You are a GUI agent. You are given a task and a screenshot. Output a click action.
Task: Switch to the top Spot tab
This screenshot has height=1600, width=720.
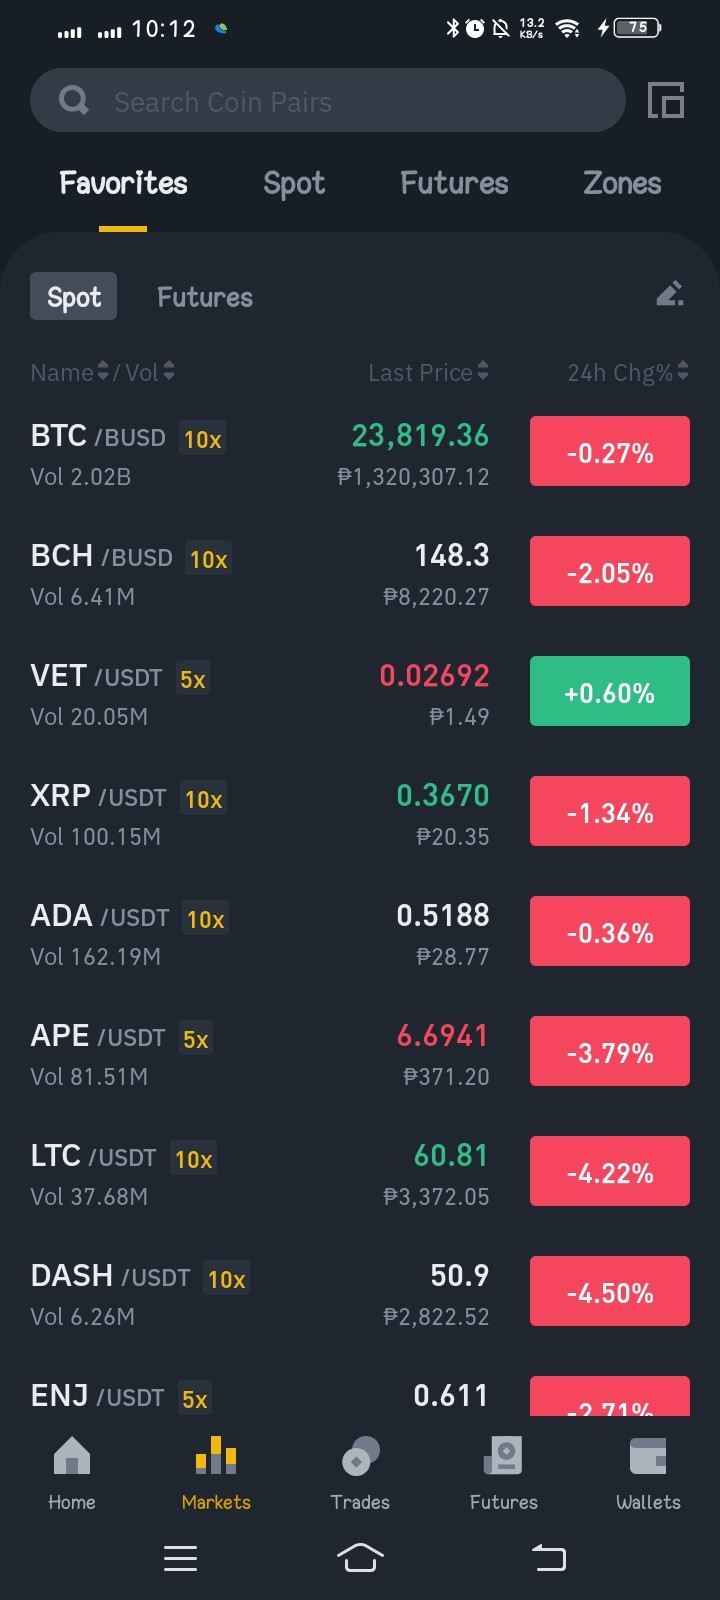(x=294, y=183)
